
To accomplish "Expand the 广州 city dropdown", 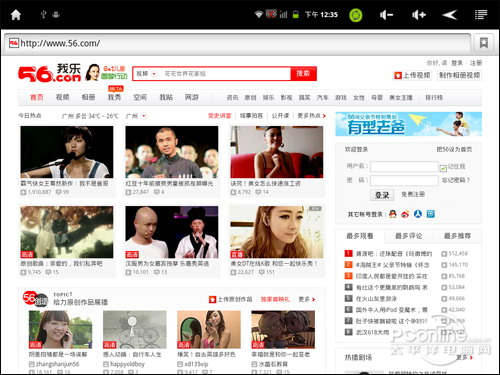I will (136, 116).
